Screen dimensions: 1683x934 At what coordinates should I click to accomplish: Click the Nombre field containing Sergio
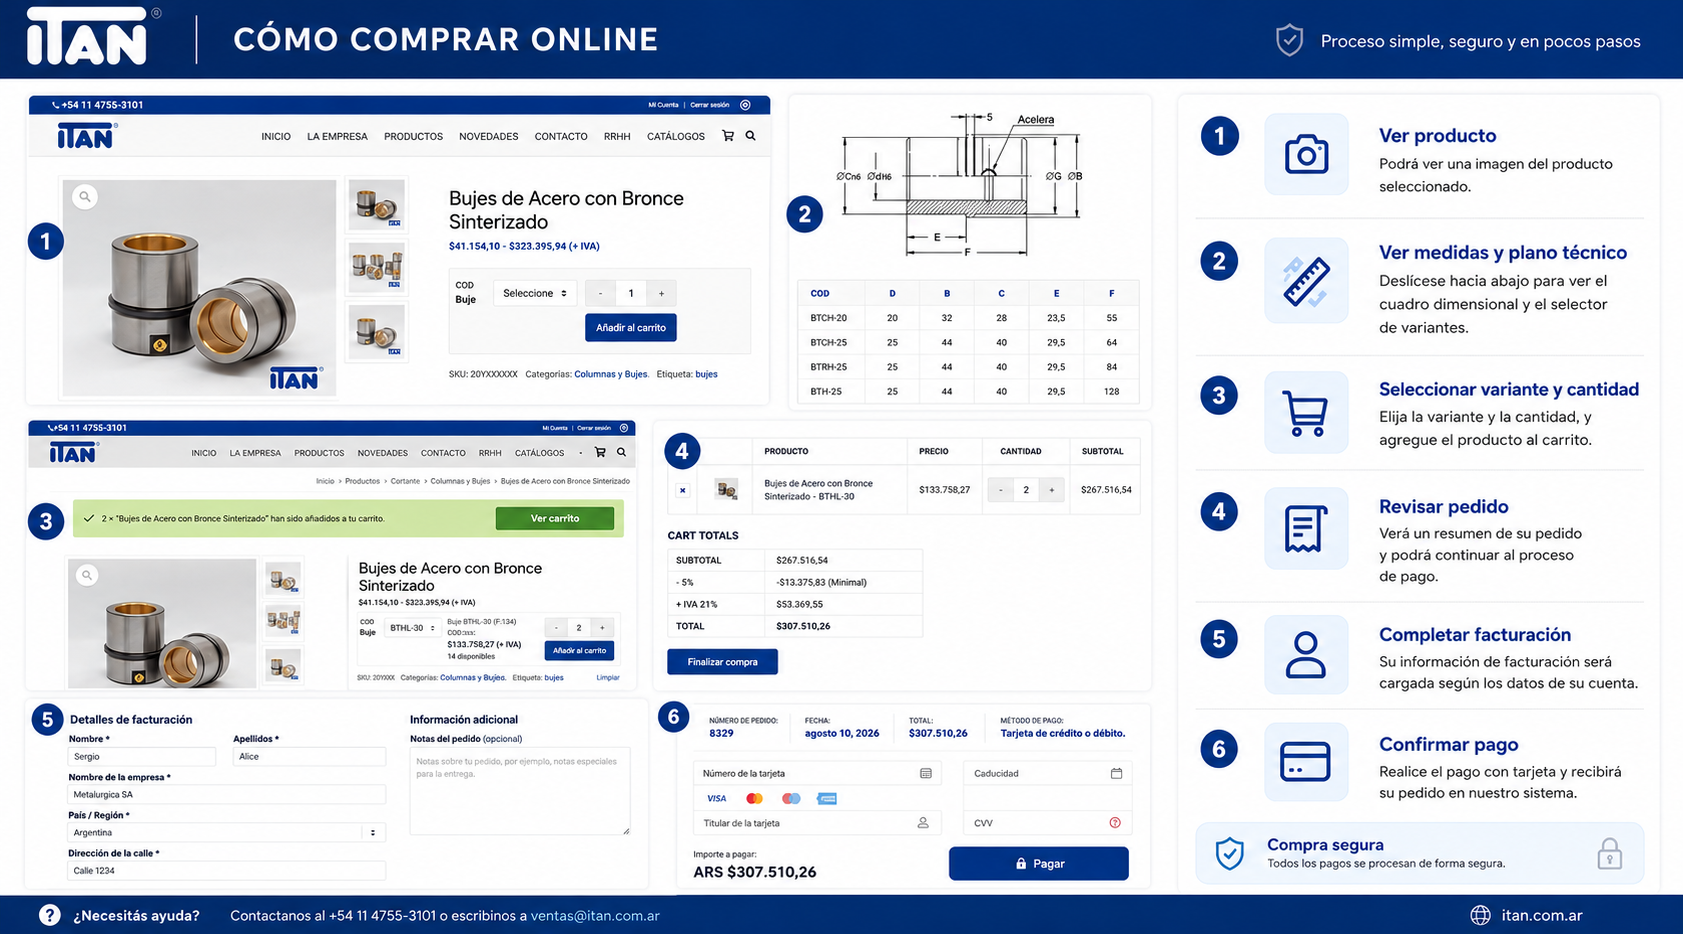(142, 757)
